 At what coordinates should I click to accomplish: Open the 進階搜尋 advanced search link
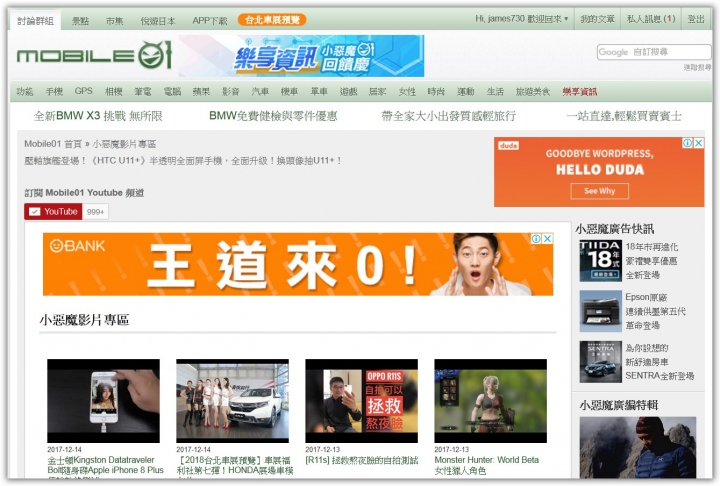(697, 67)
